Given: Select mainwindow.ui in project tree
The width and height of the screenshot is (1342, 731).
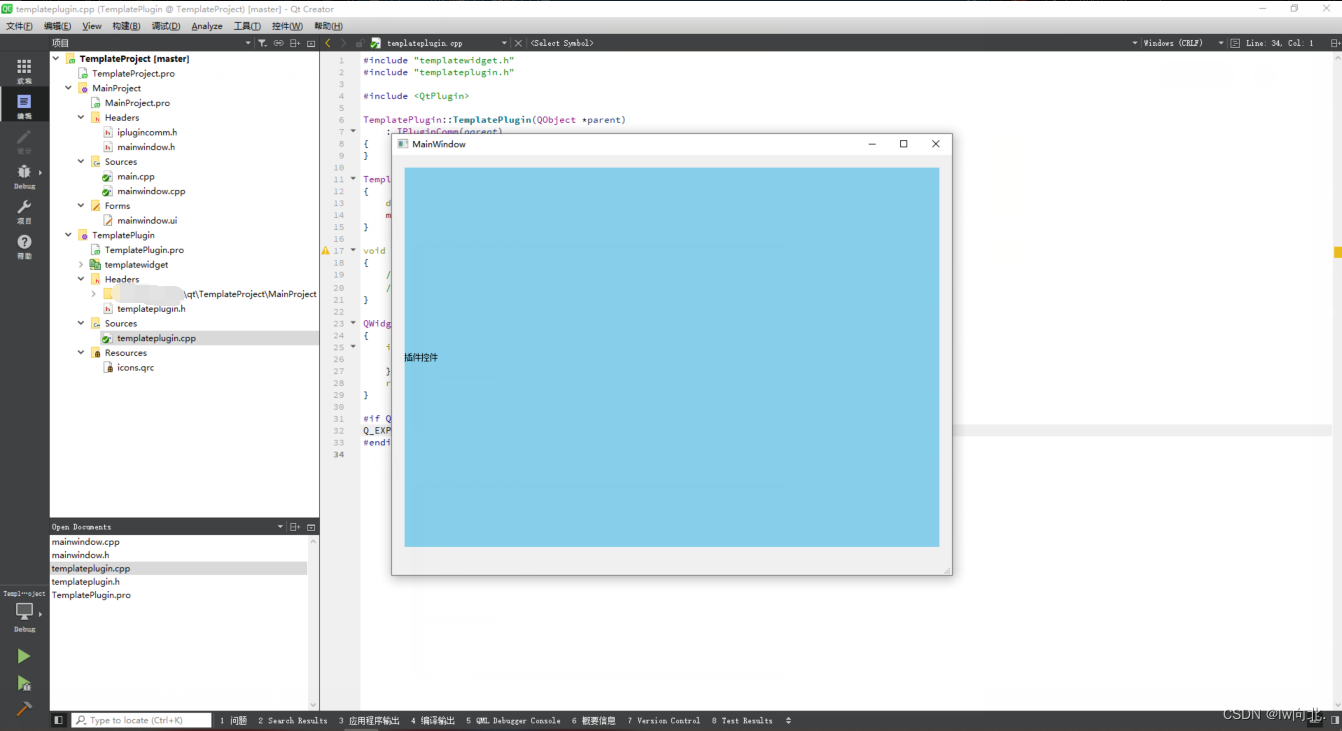Looking at the screenshot, I should click(x=147, y=220).
